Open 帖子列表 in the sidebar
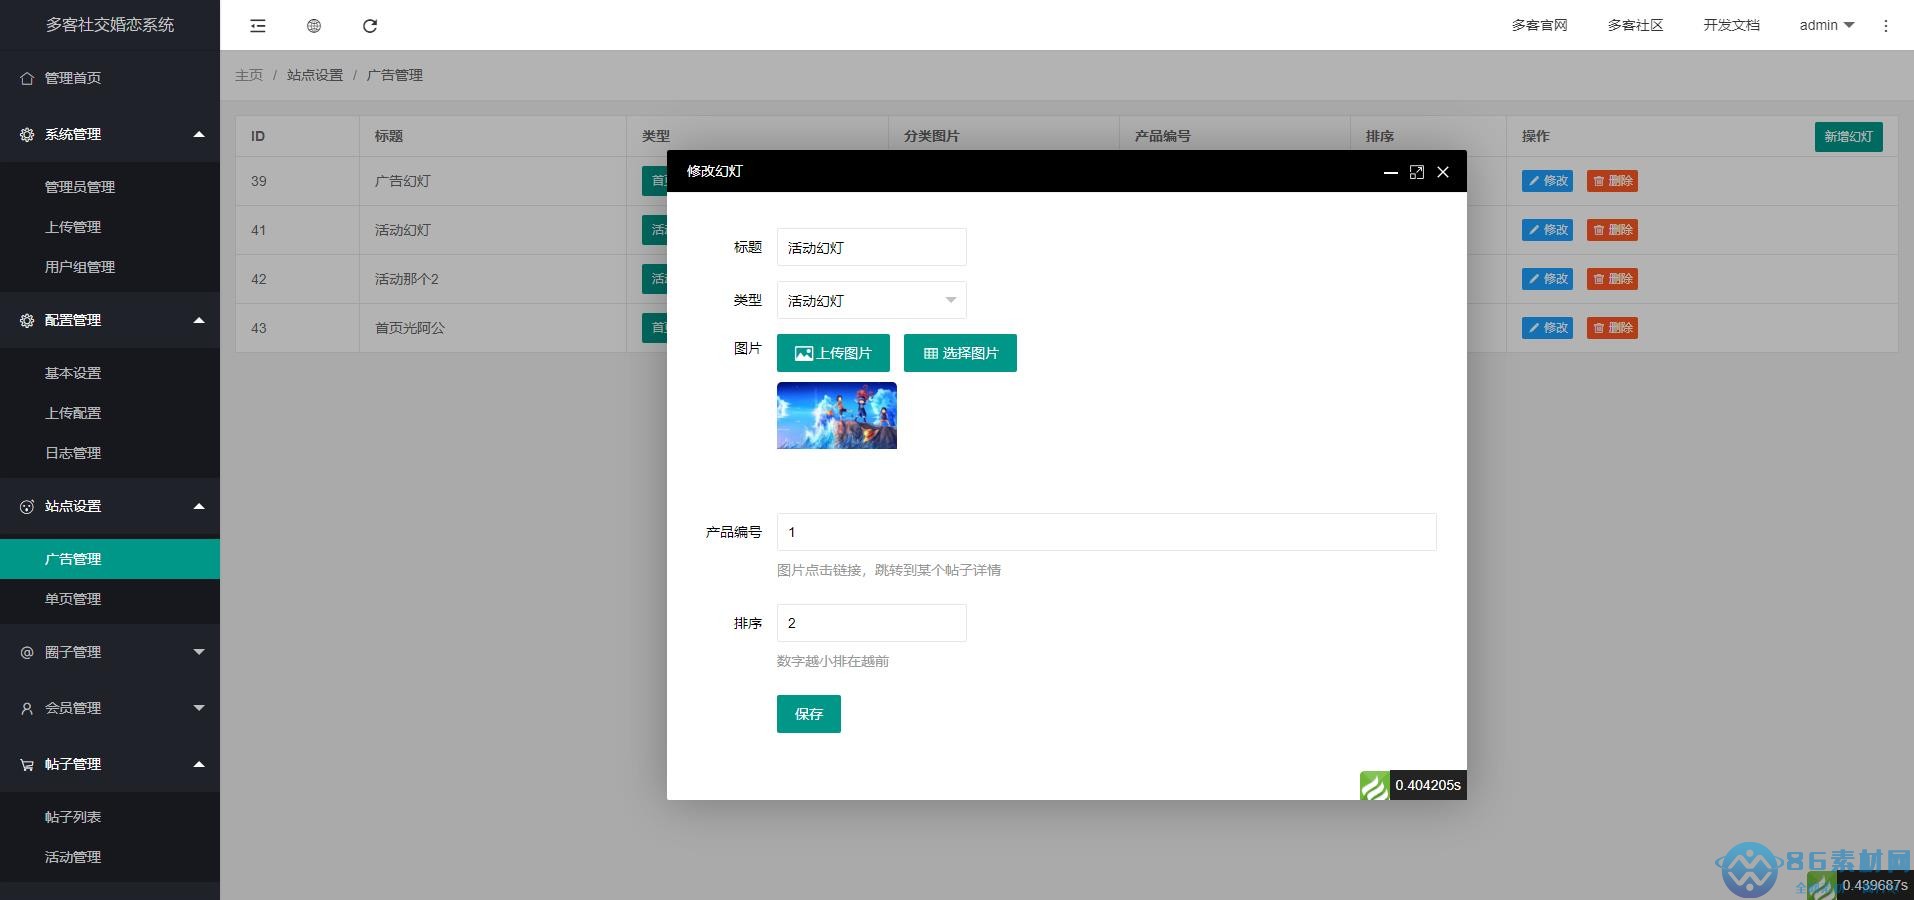The width and height of the screenshot is (1914, 900). click(x=73, y=817)
